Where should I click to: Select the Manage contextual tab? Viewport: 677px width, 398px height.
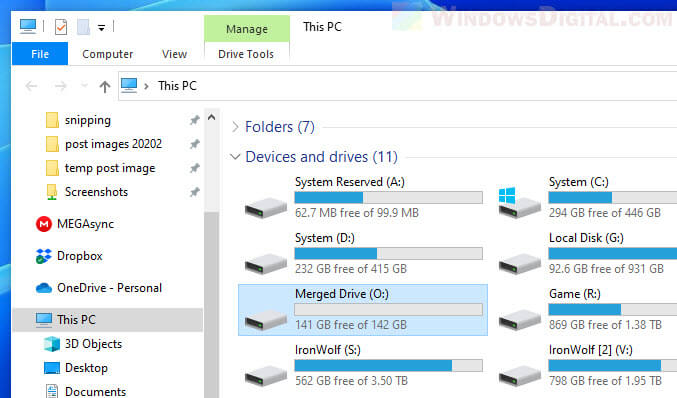[x=247, y=29]
